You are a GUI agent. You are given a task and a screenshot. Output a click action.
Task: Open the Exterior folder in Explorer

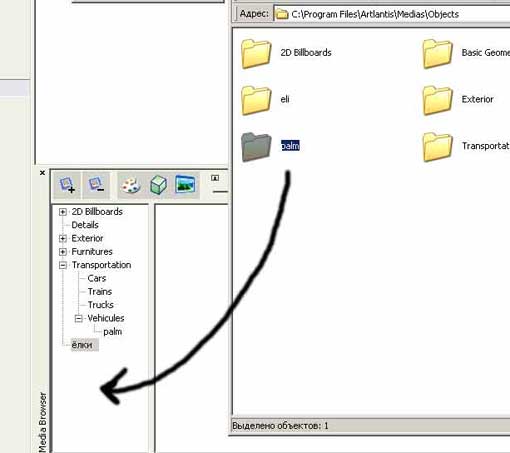point(437,100)
